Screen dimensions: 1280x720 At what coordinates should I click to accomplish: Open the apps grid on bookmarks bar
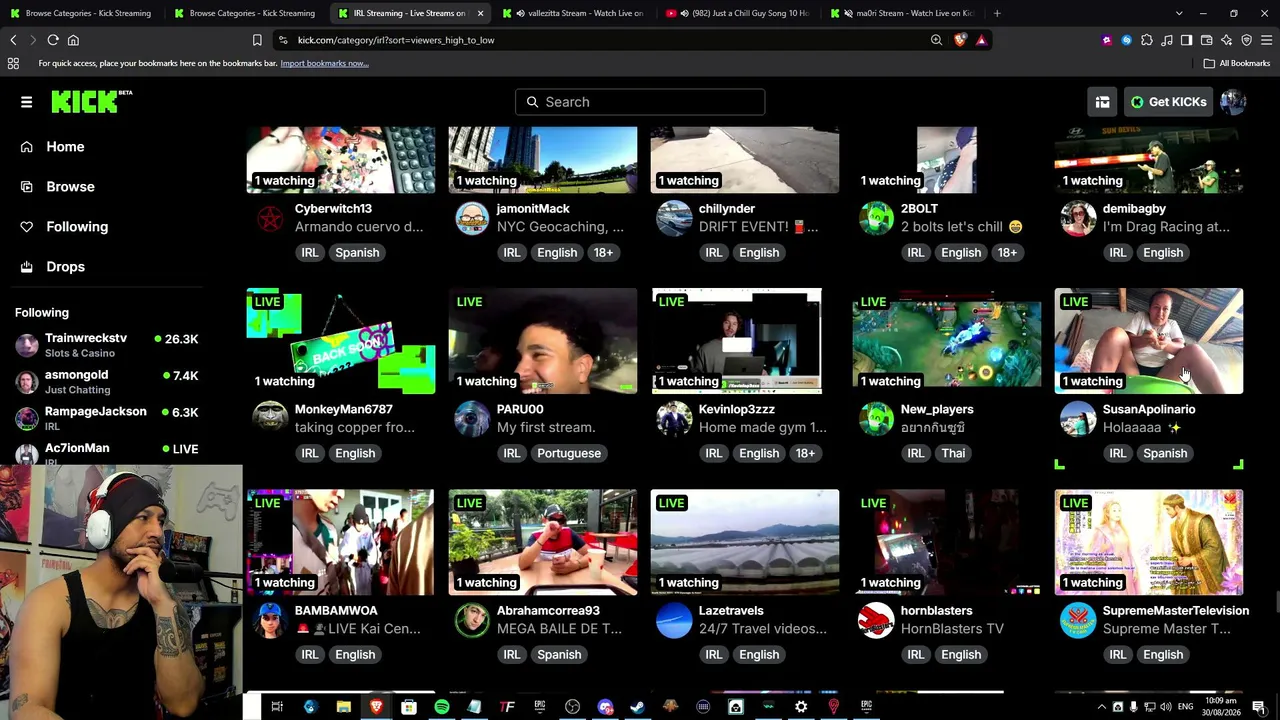point(13,63)
